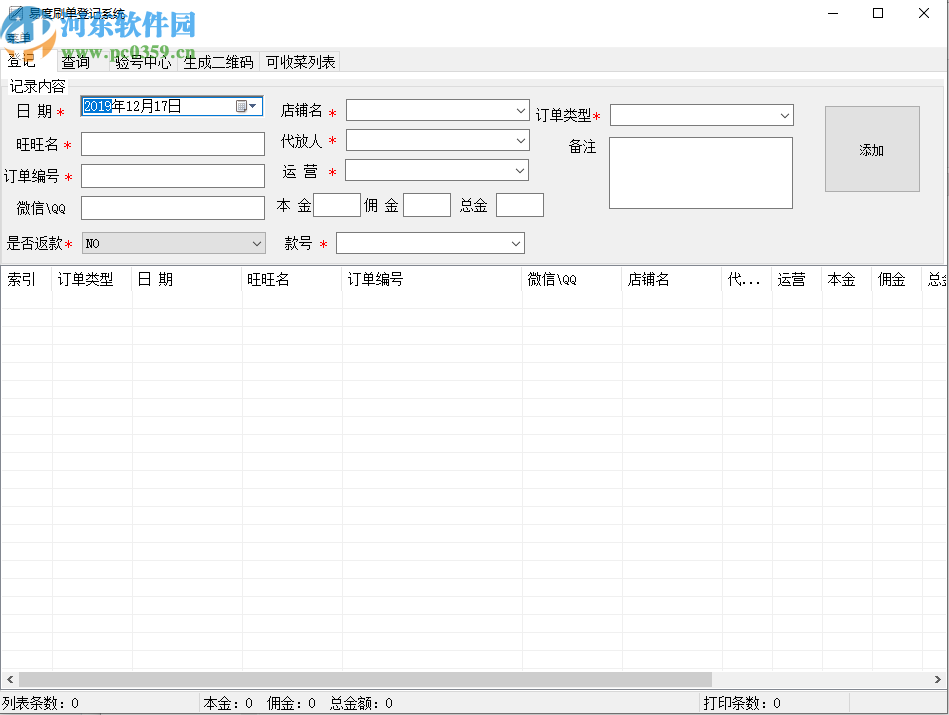This screenshot has width=949, height=715.
Task: Expand the 运营 dropdown
Action: point(519,170)
